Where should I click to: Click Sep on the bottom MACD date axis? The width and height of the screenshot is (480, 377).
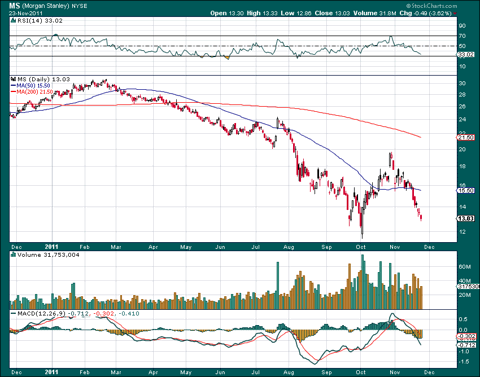(327, 372)
